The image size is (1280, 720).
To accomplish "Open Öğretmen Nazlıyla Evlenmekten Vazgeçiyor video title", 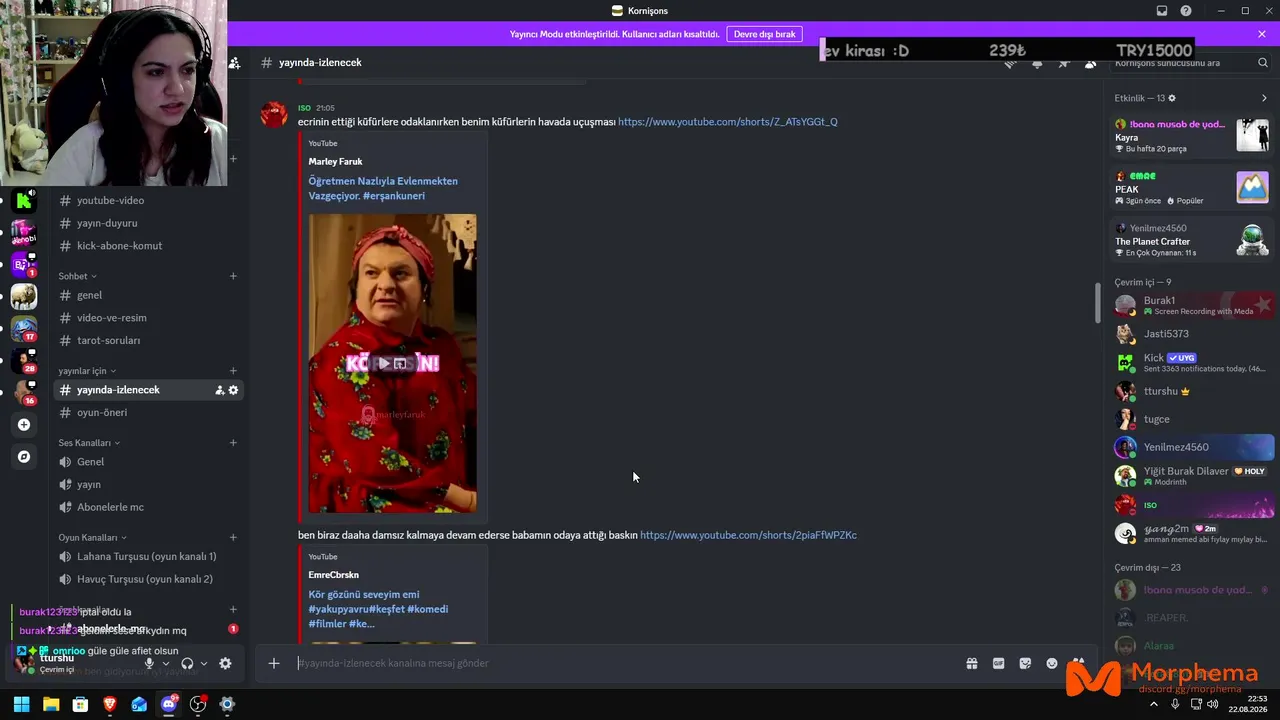I will [383, 188].
